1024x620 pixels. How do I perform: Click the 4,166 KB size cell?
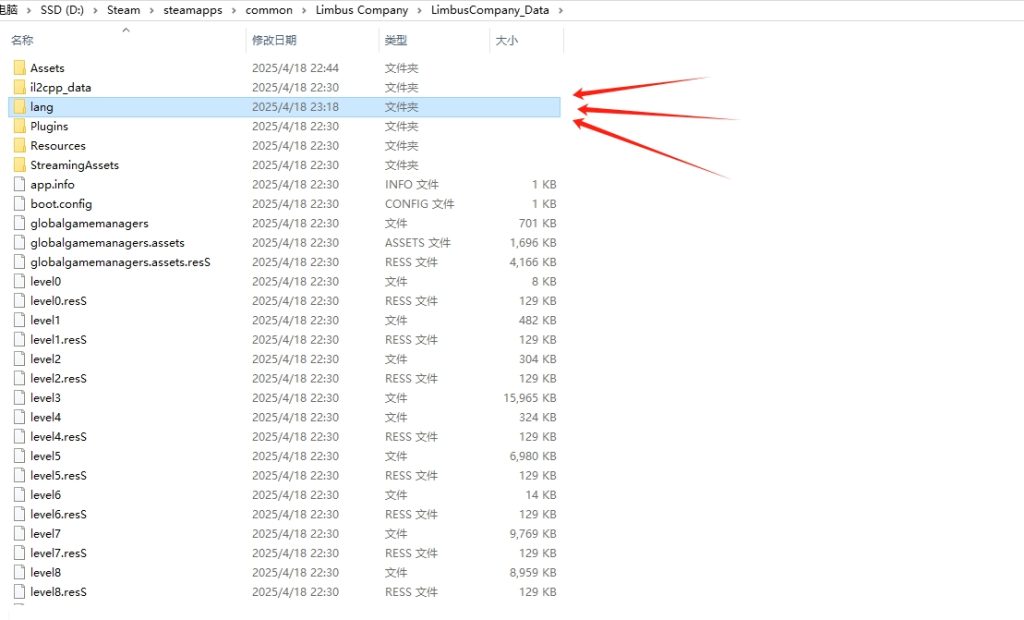coord(533,262)
